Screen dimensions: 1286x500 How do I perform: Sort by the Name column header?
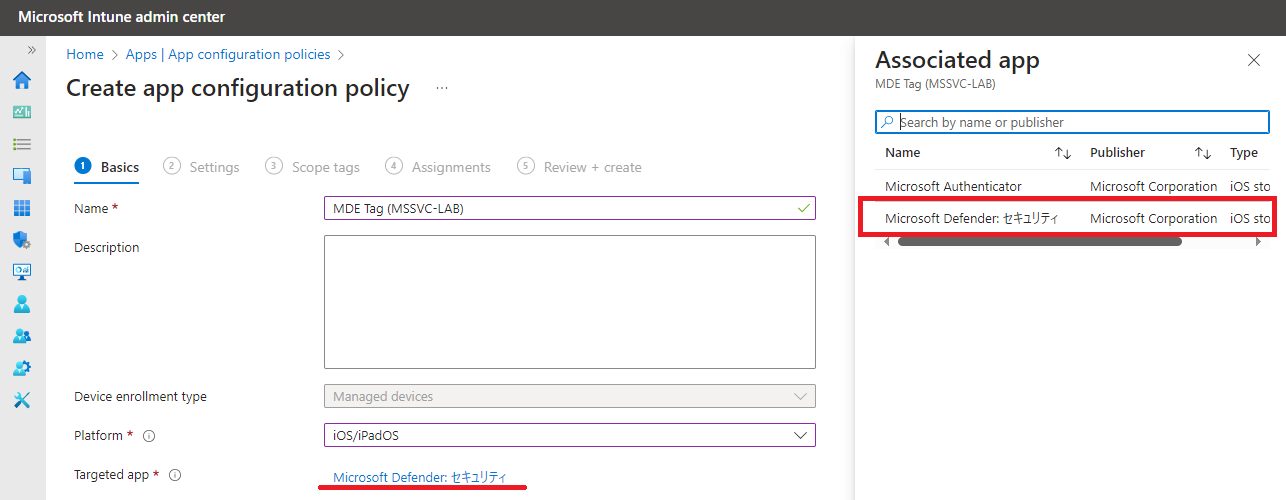tap(903, 153)
